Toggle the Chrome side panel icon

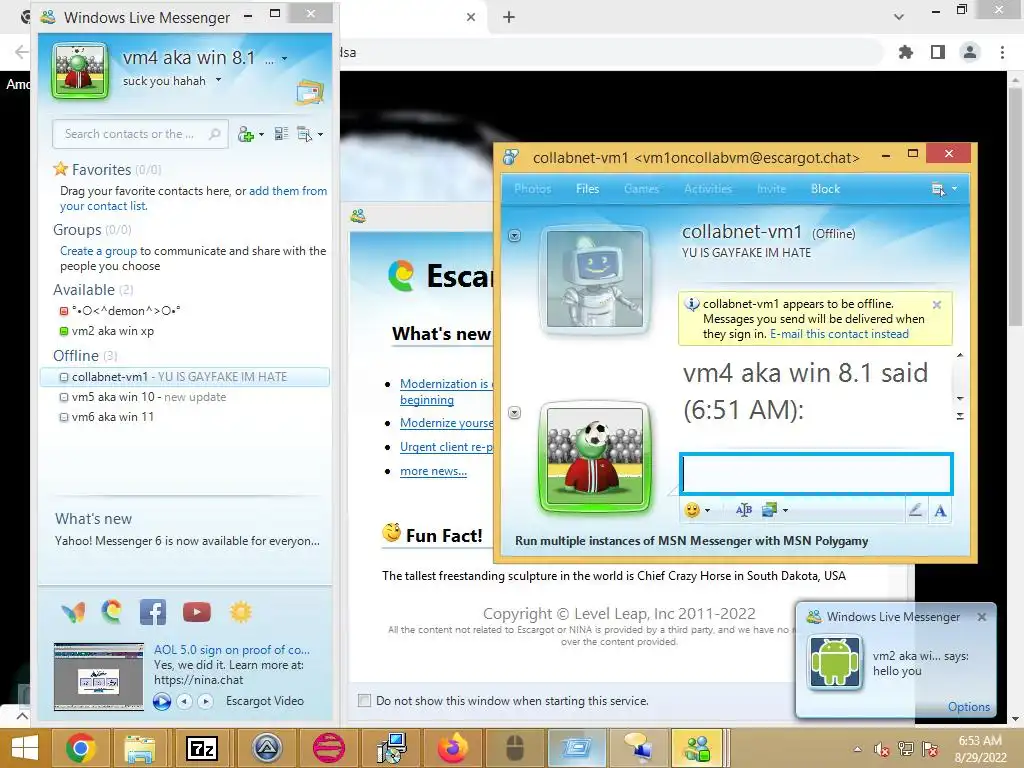click(x=938, y=52)
